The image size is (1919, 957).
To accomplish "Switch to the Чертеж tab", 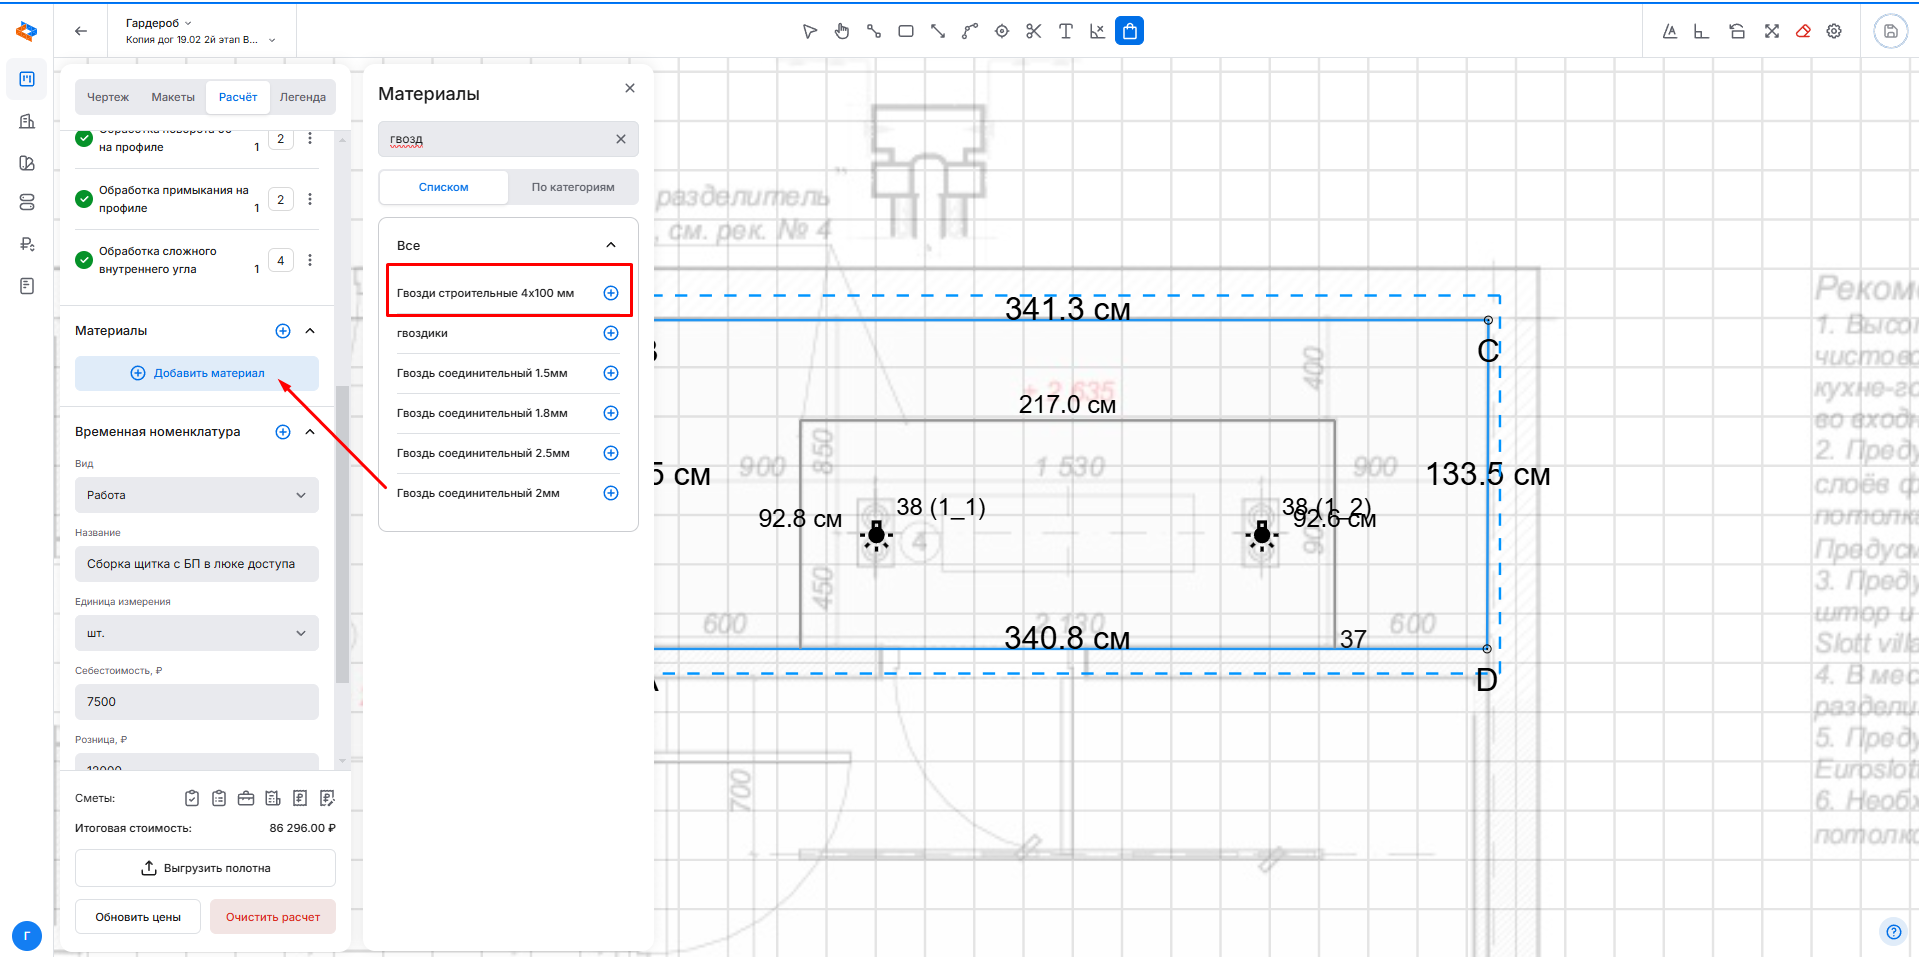I will pyautogui.click(x=108, y=97).
